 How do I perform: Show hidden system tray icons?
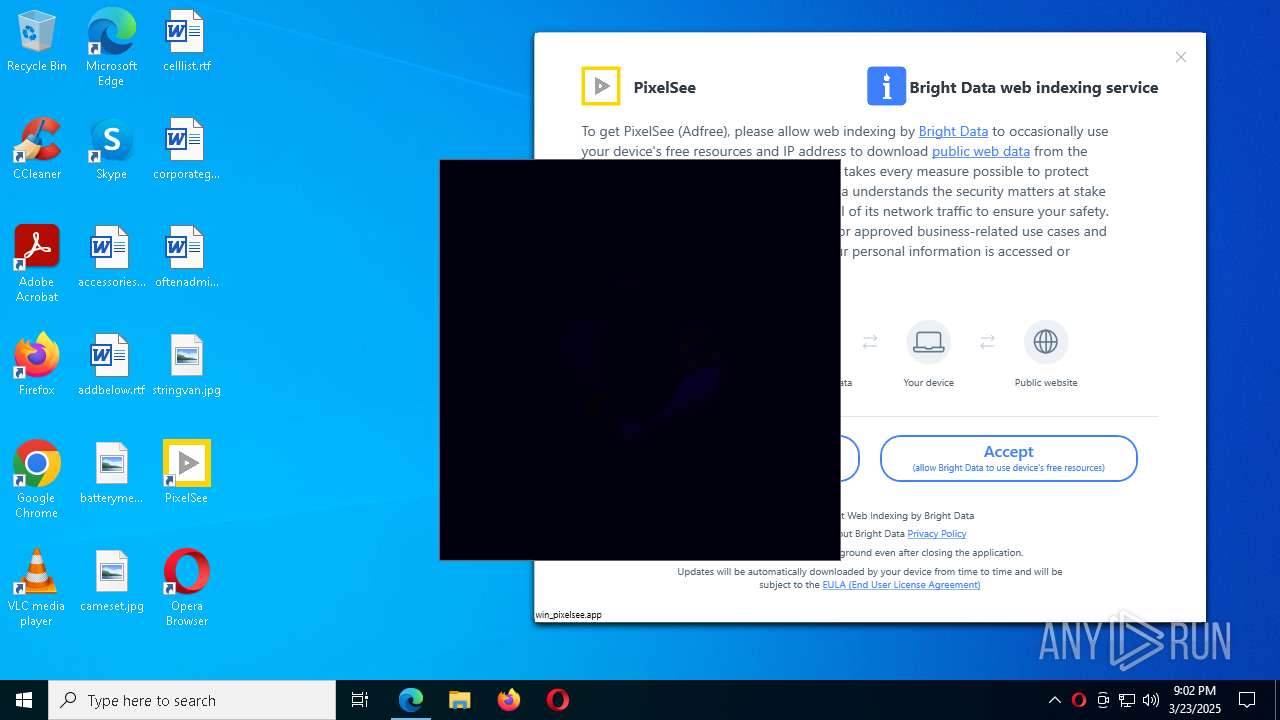pyautogui.click(x=1054, y=700)
